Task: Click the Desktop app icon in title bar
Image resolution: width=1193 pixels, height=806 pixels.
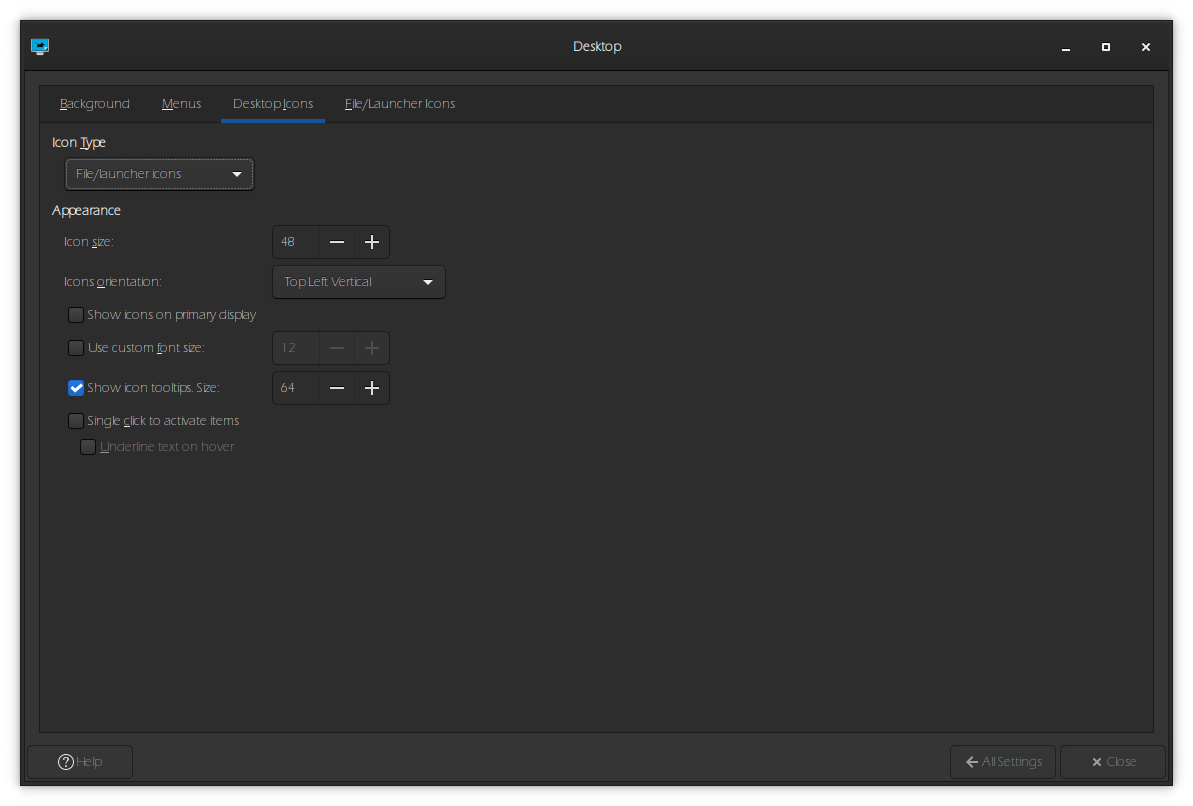Action: [x=40, y=47]
